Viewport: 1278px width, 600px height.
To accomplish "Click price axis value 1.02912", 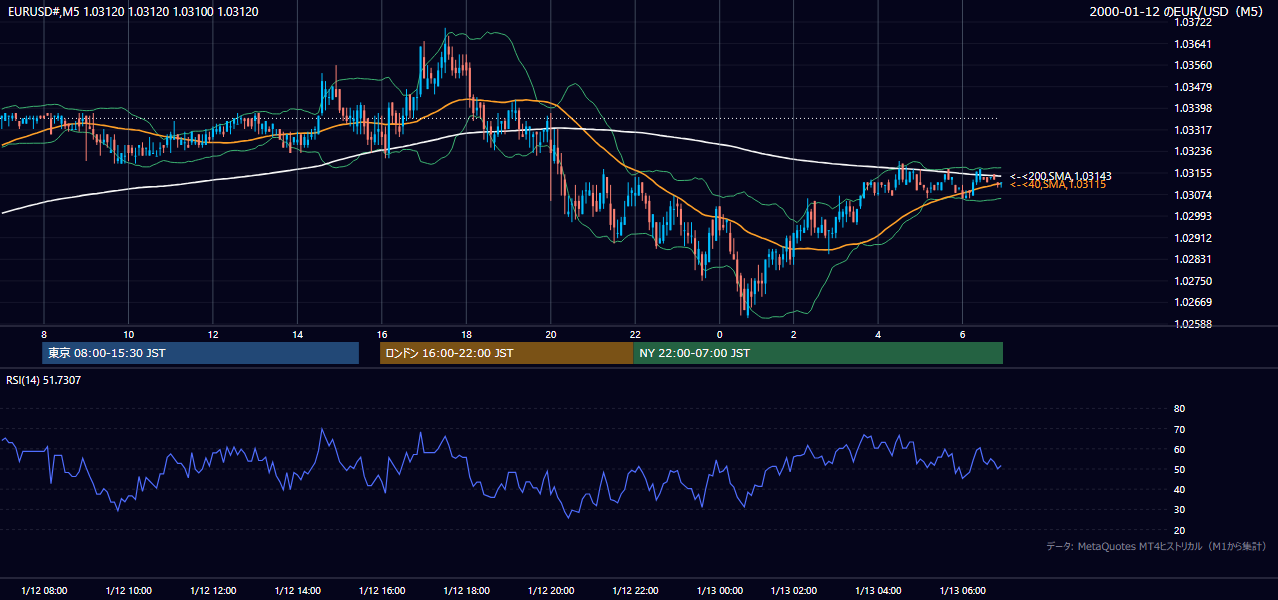I will click(1193, 238).
